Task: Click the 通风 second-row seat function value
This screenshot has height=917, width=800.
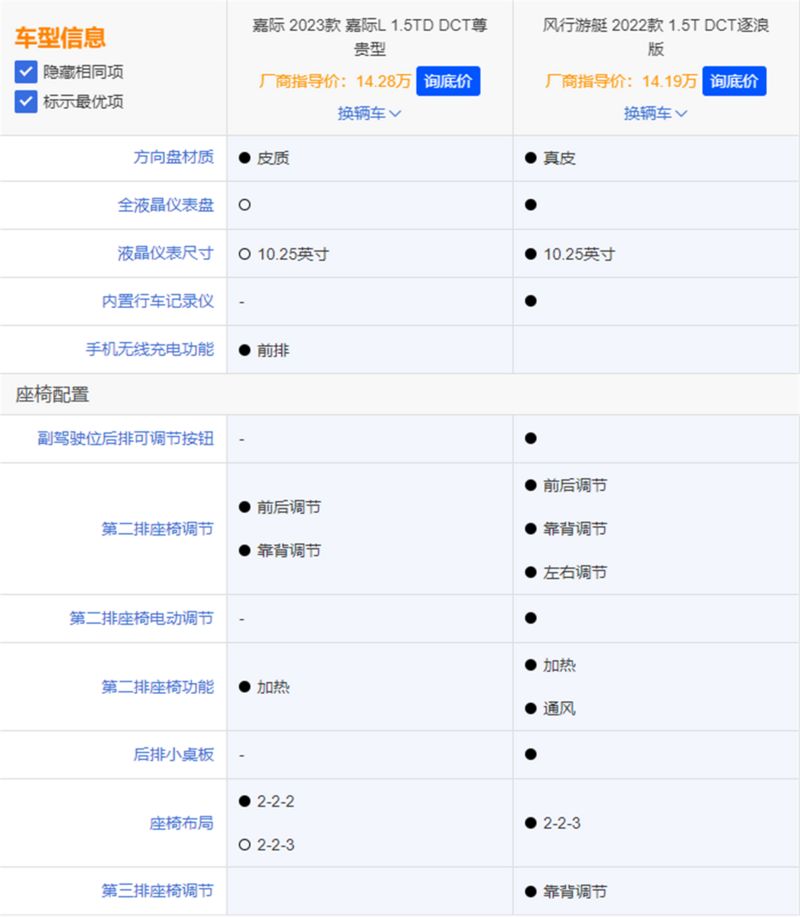Action: tap(560, 709)
